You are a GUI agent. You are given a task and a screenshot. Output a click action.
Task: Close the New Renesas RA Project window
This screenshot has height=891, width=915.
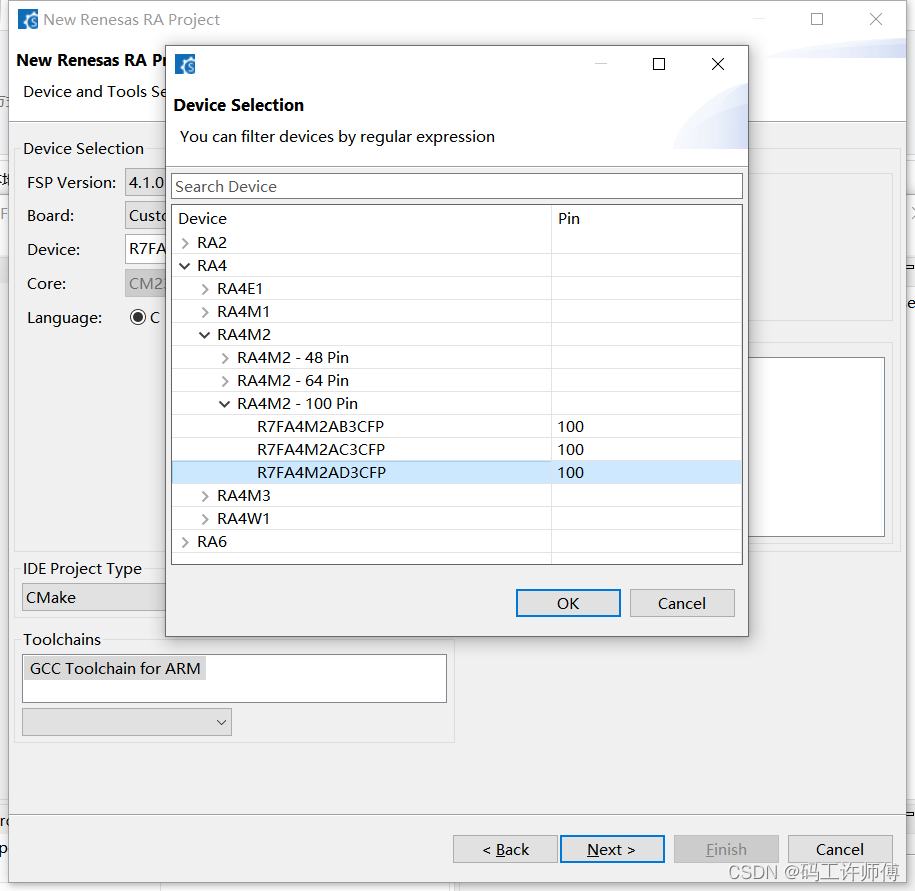tap(875, 19)
